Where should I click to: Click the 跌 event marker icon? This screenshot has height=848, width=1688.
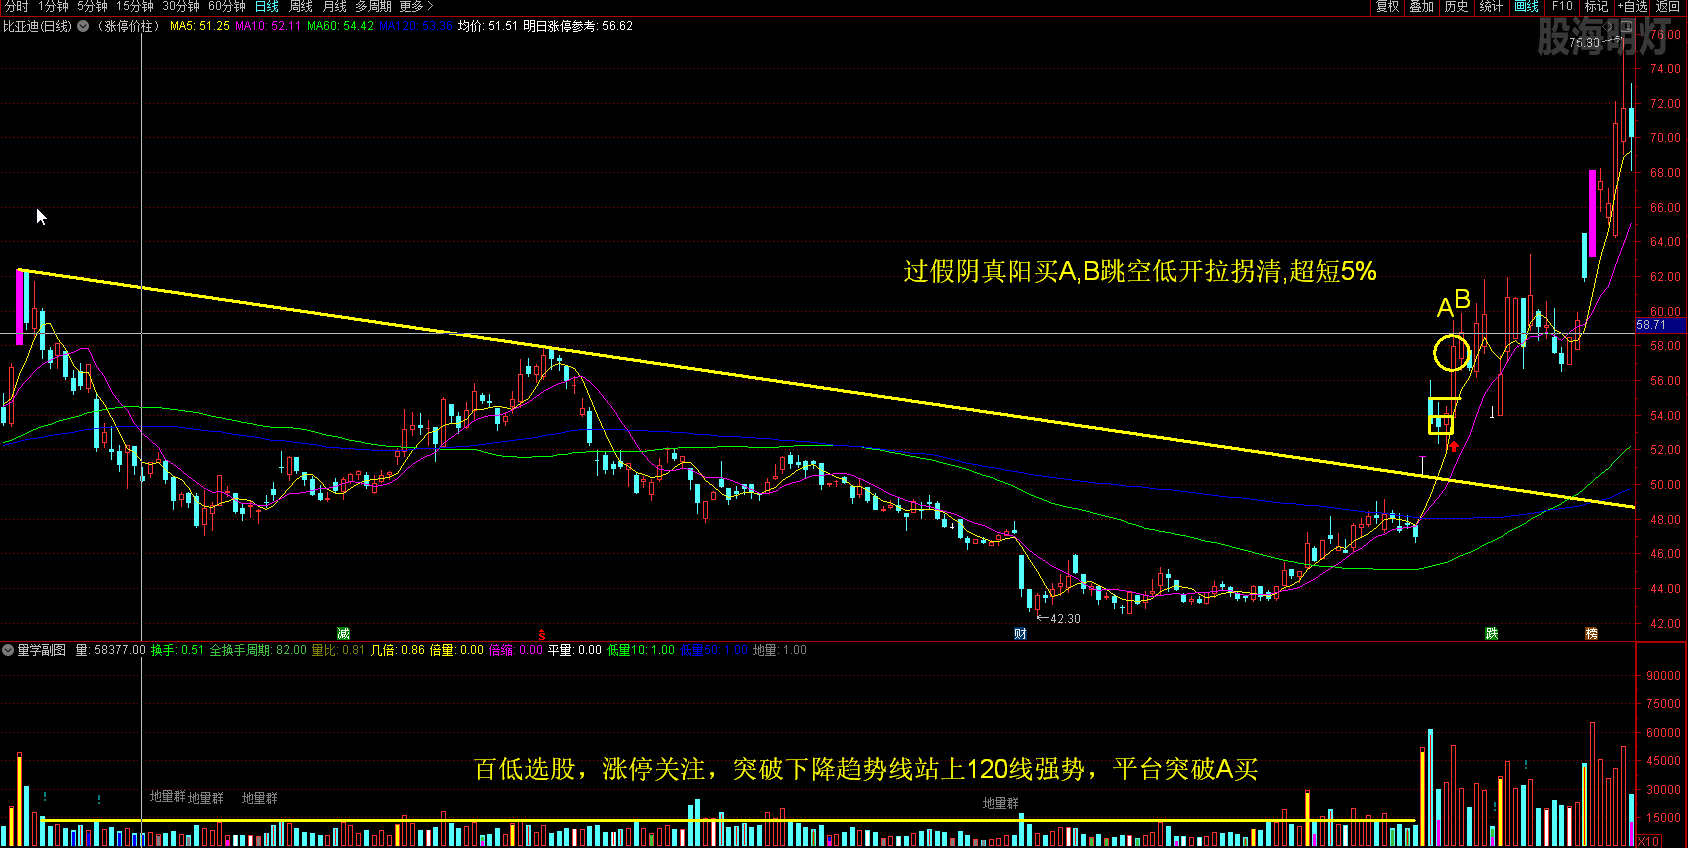(x=1491, y=634)
